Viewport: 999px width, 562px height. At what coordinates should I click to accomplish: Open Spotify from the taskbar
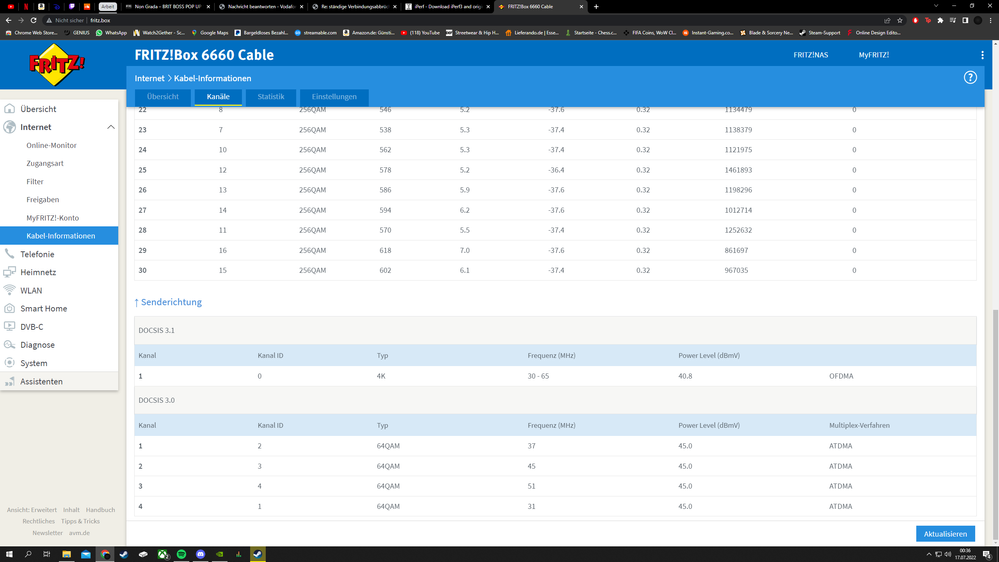click(182, 554)
